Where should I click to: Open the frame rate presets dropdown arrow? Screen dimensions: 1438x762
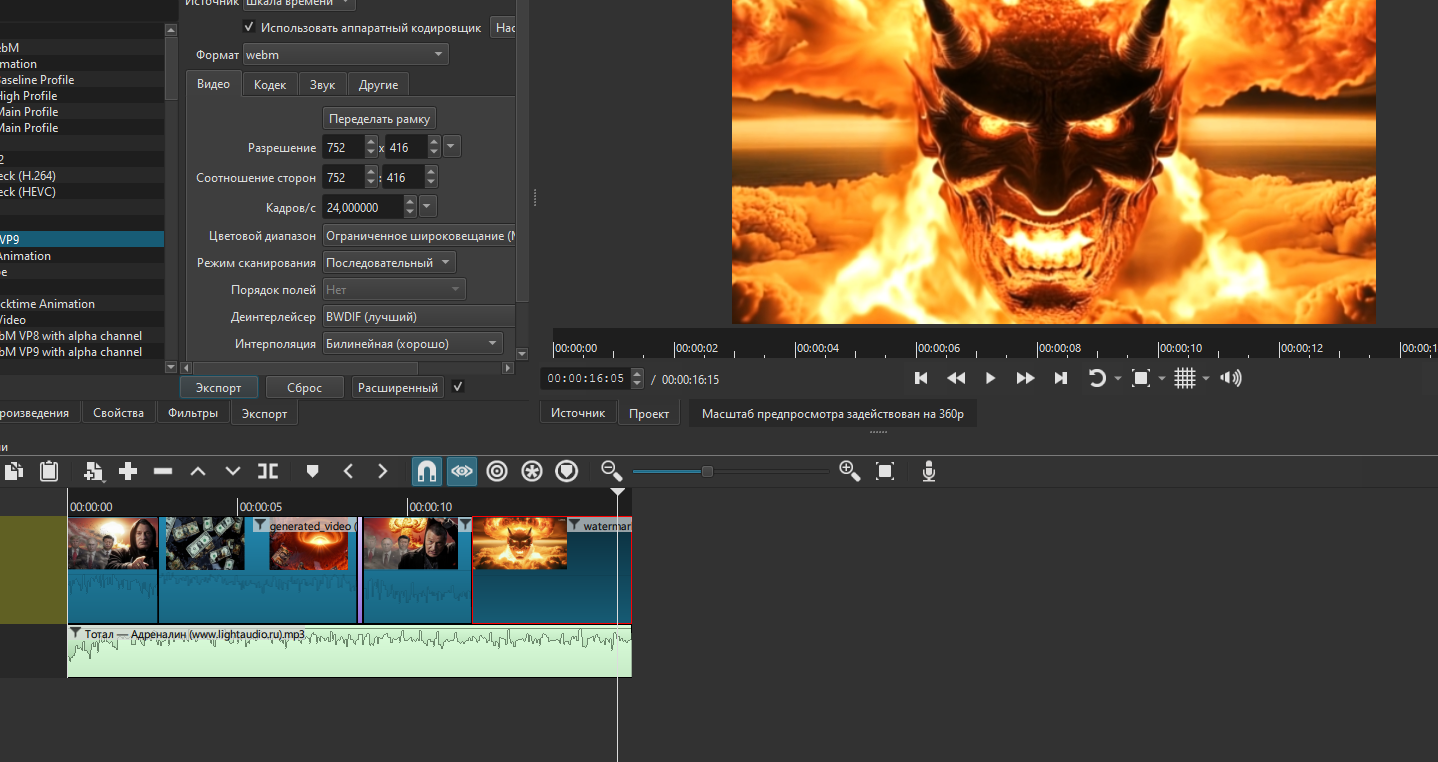point(428,207)
